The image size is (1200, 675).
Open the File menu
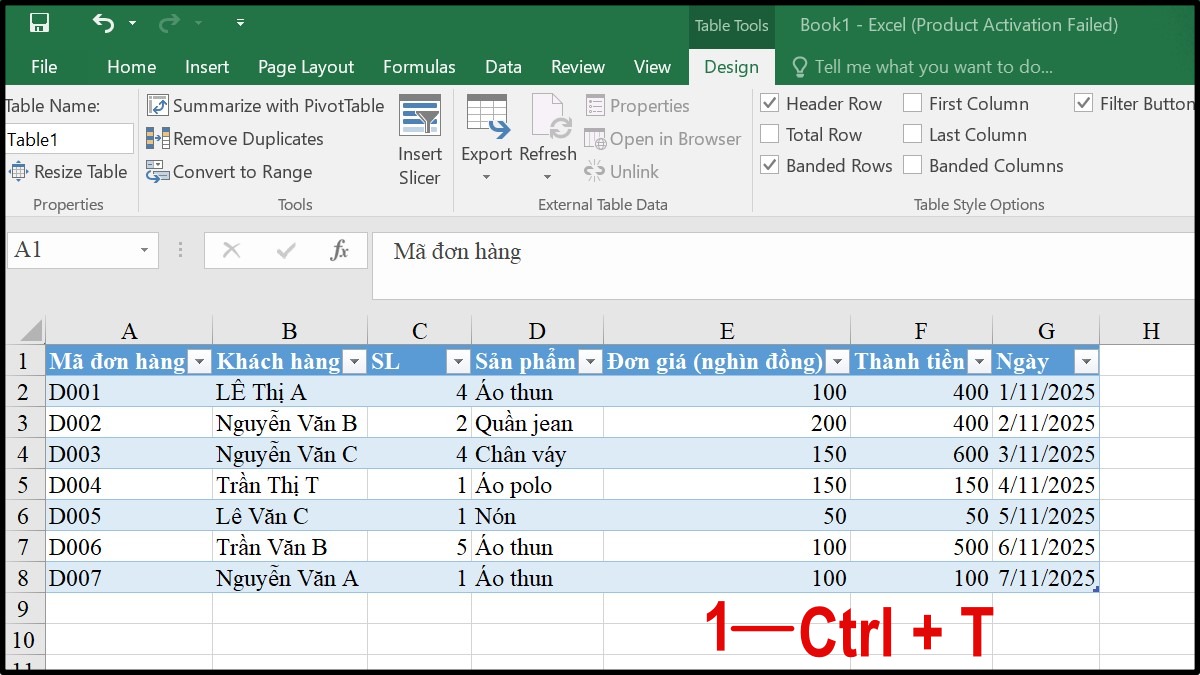[x=44, y=67]
